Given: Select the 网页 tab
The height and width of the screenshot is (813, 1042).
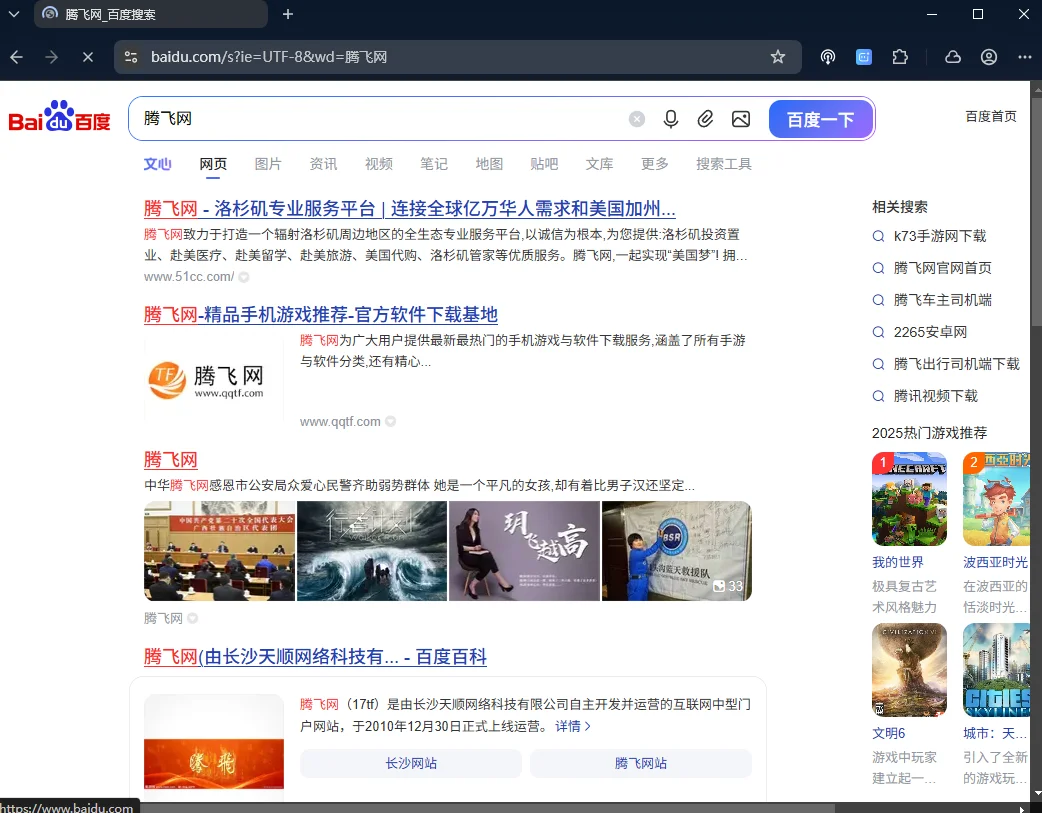Looking at the screenshot, I should pyautogui.click(x=213, y=164).
